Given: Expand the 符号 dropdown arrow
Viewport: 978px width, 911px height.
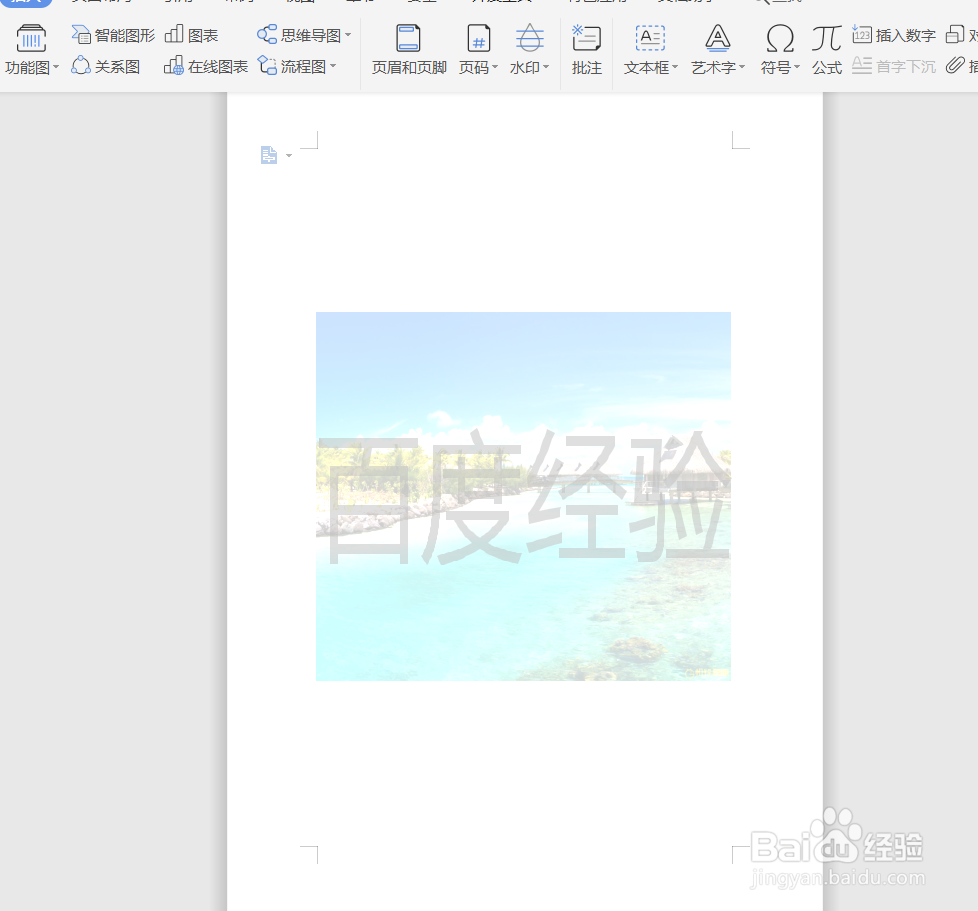Looking at the screenshot, I should pyautogui.click(x=796, y=67).
